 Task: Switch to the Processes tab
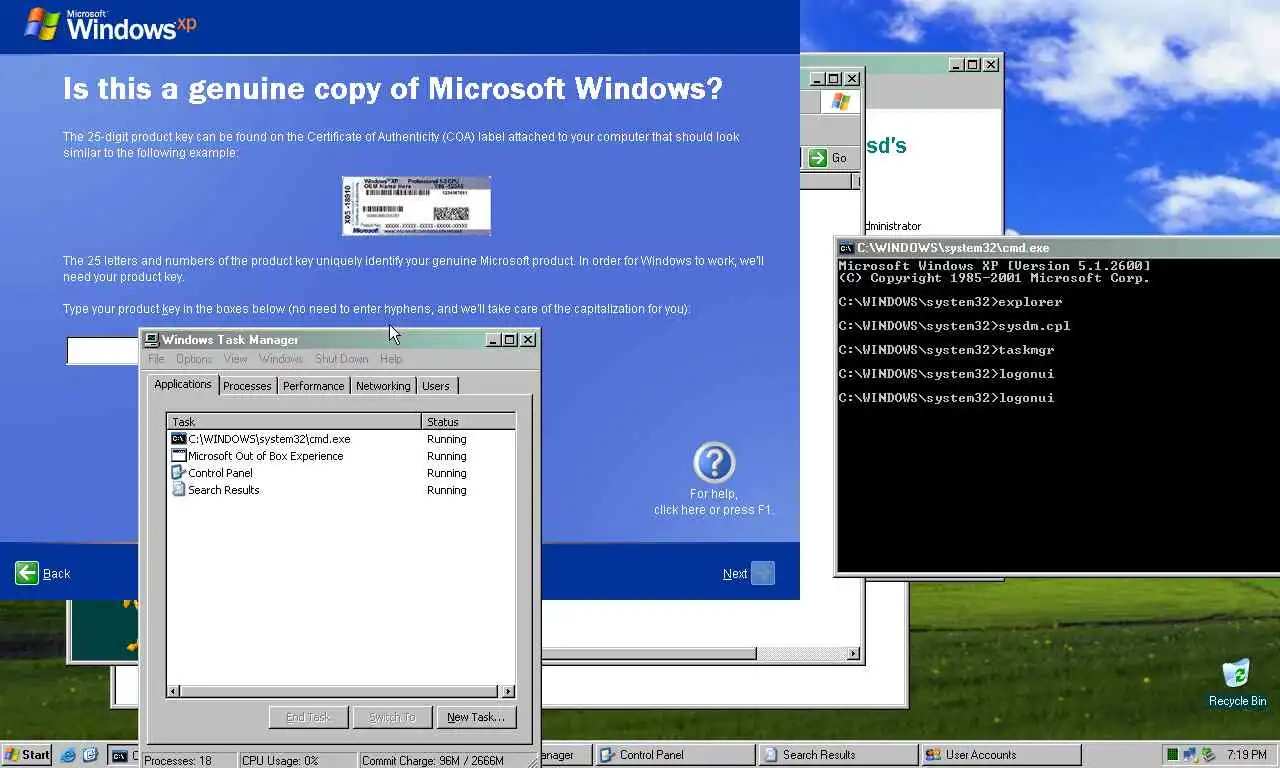247,386
